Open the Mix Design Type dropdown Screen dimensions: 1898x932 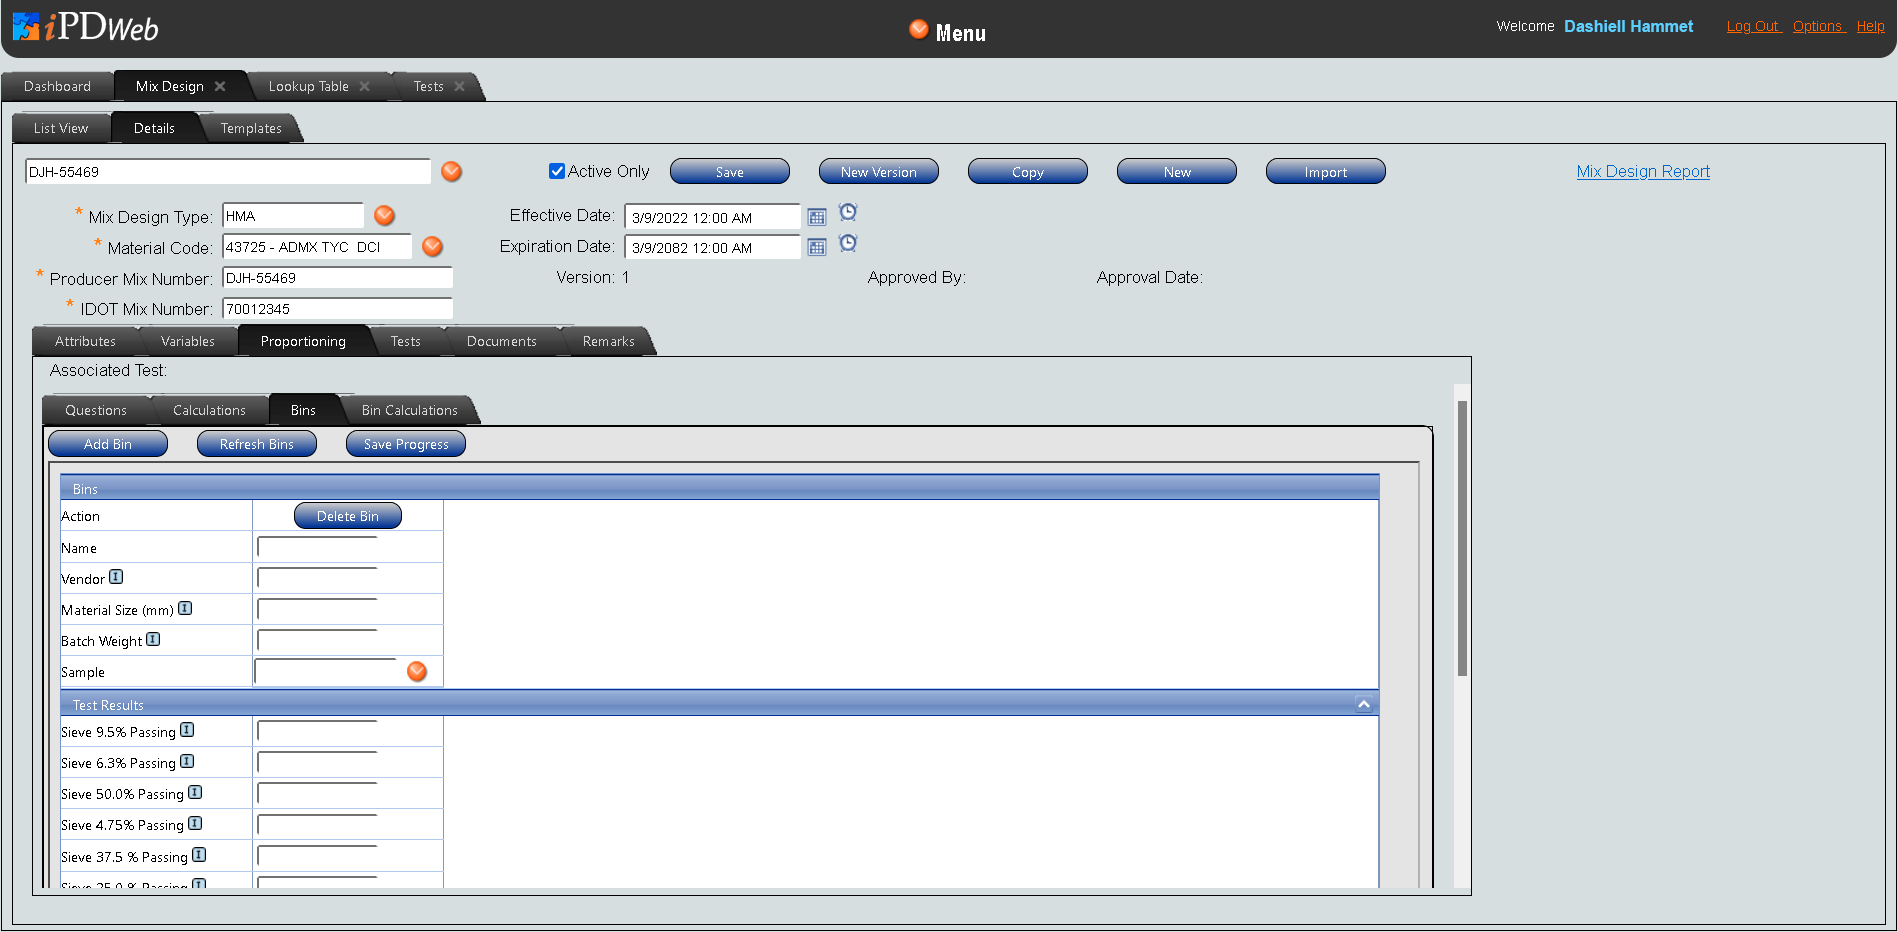tap(384, 216)
